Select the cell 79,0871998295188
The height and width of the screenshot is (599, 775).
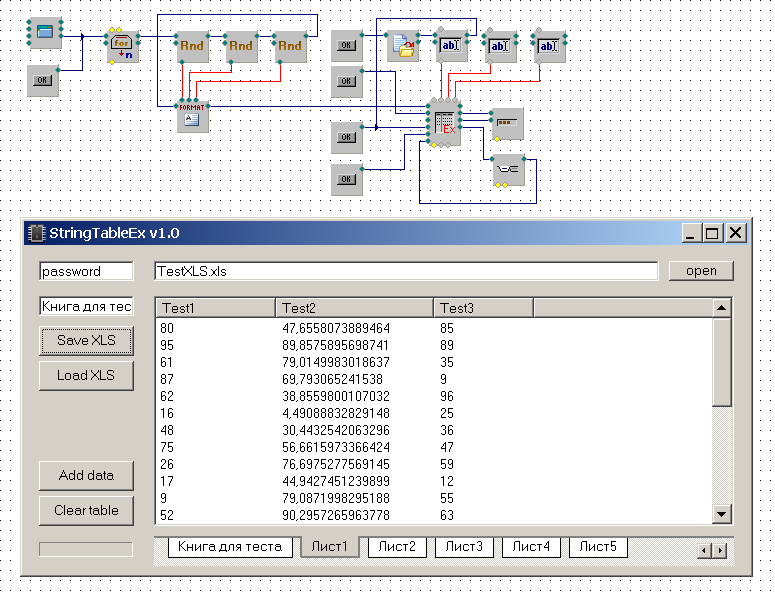coord(336,498)
